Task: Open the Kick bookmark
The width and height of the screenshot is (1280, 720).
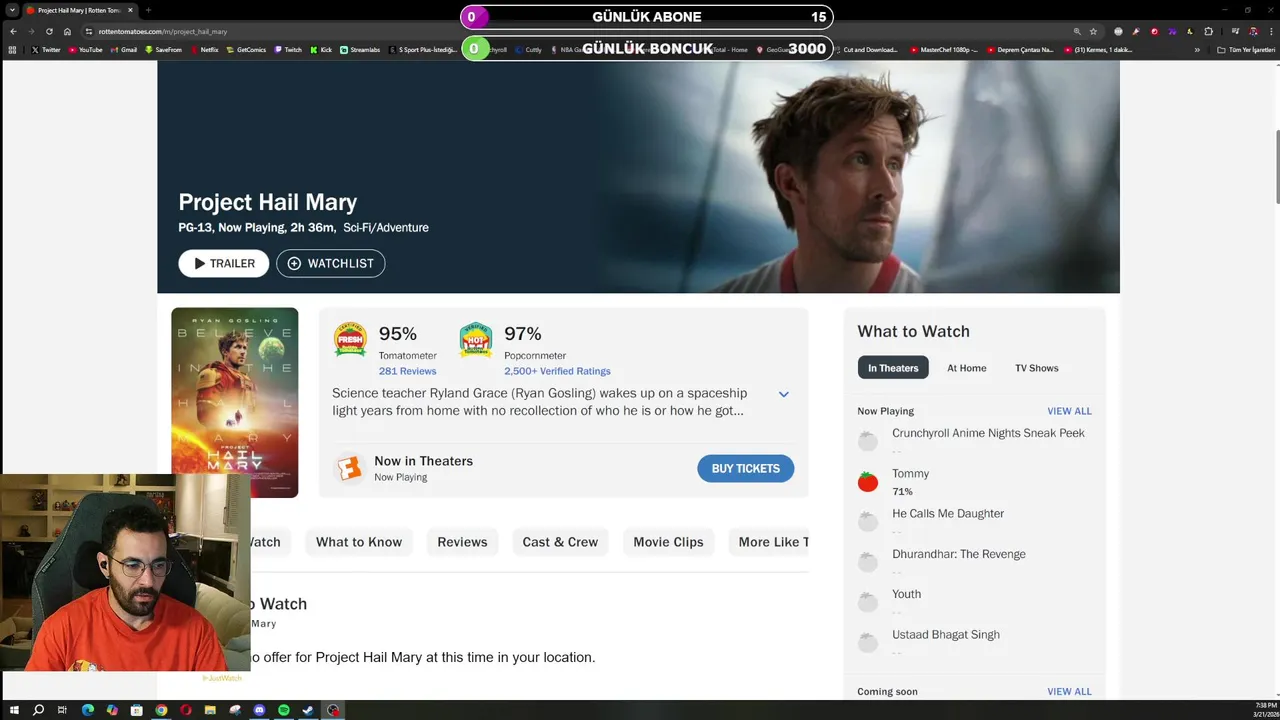Action: pos(321,49)
